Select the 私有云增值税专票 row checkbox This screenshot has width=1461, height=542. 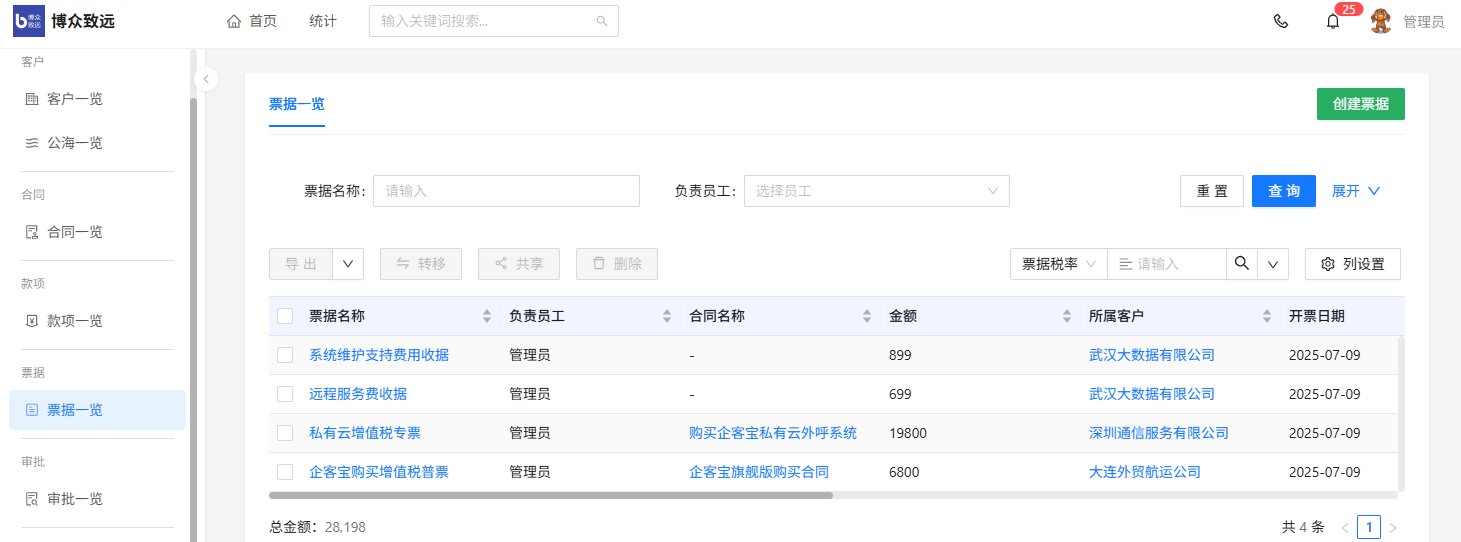[285, 433]
